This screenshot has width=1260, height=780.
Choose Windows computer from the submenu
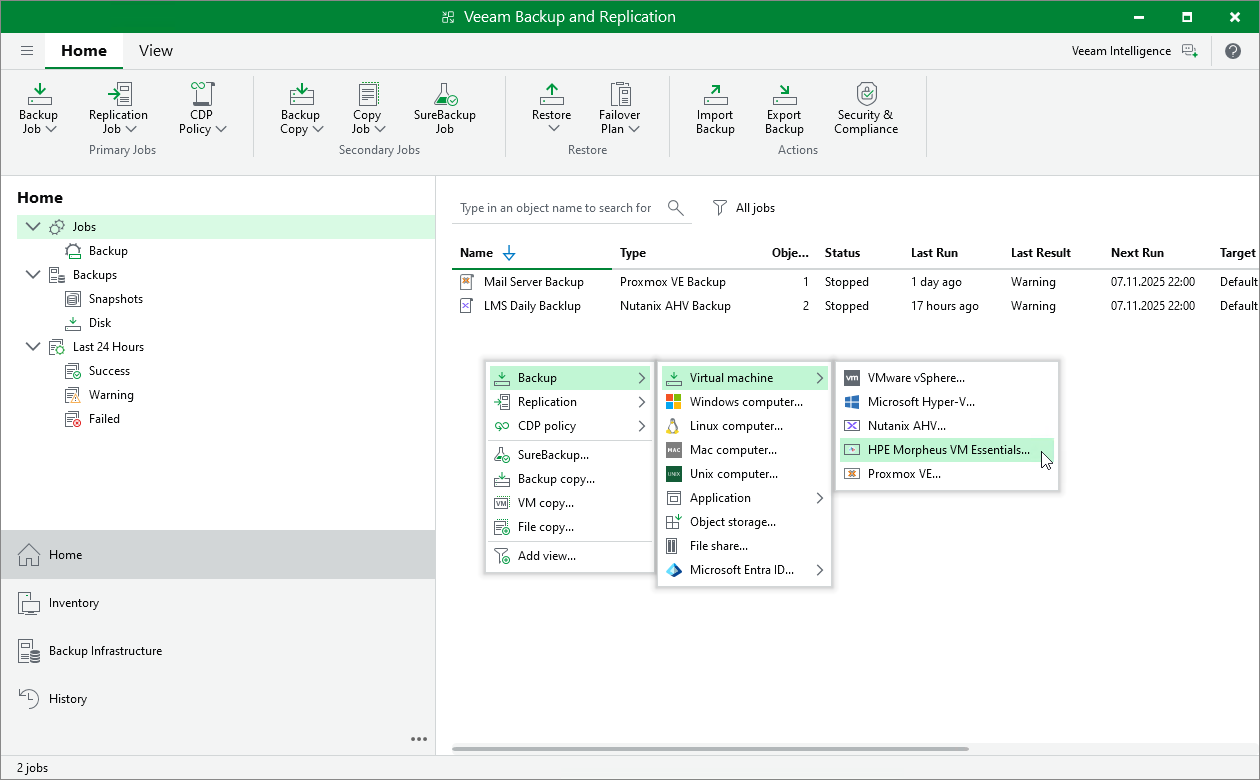[x=745, y=402]
